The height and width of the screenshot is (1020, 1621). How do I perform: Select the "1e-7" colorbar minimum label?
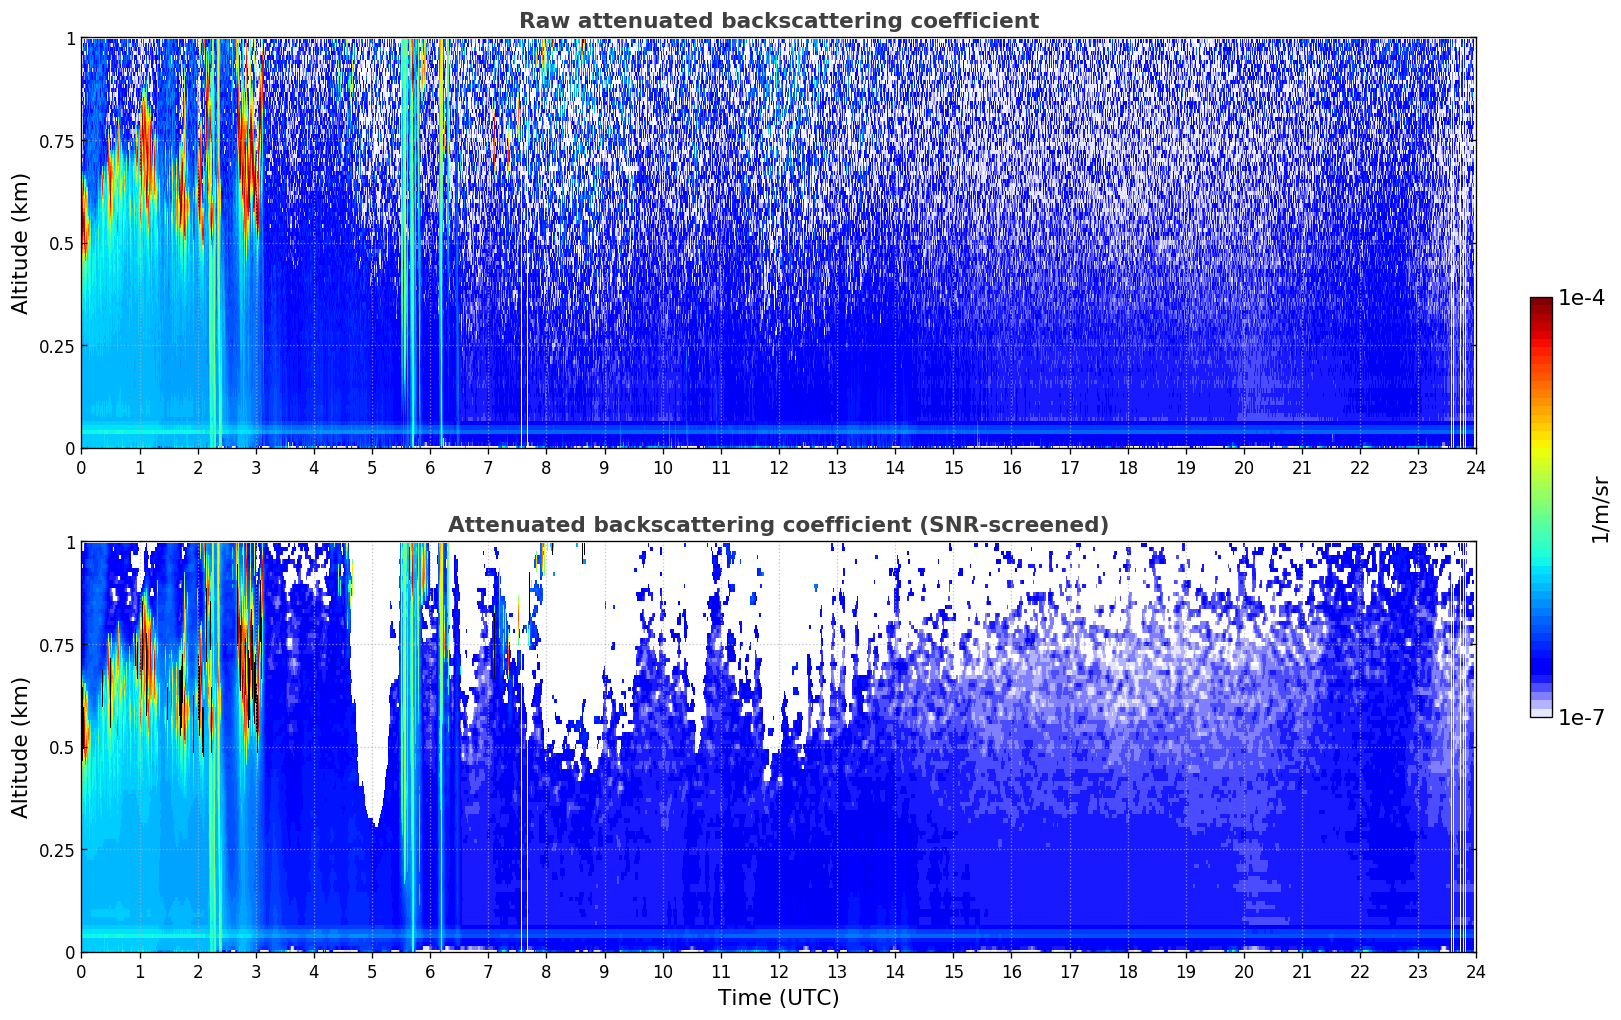1581,717
